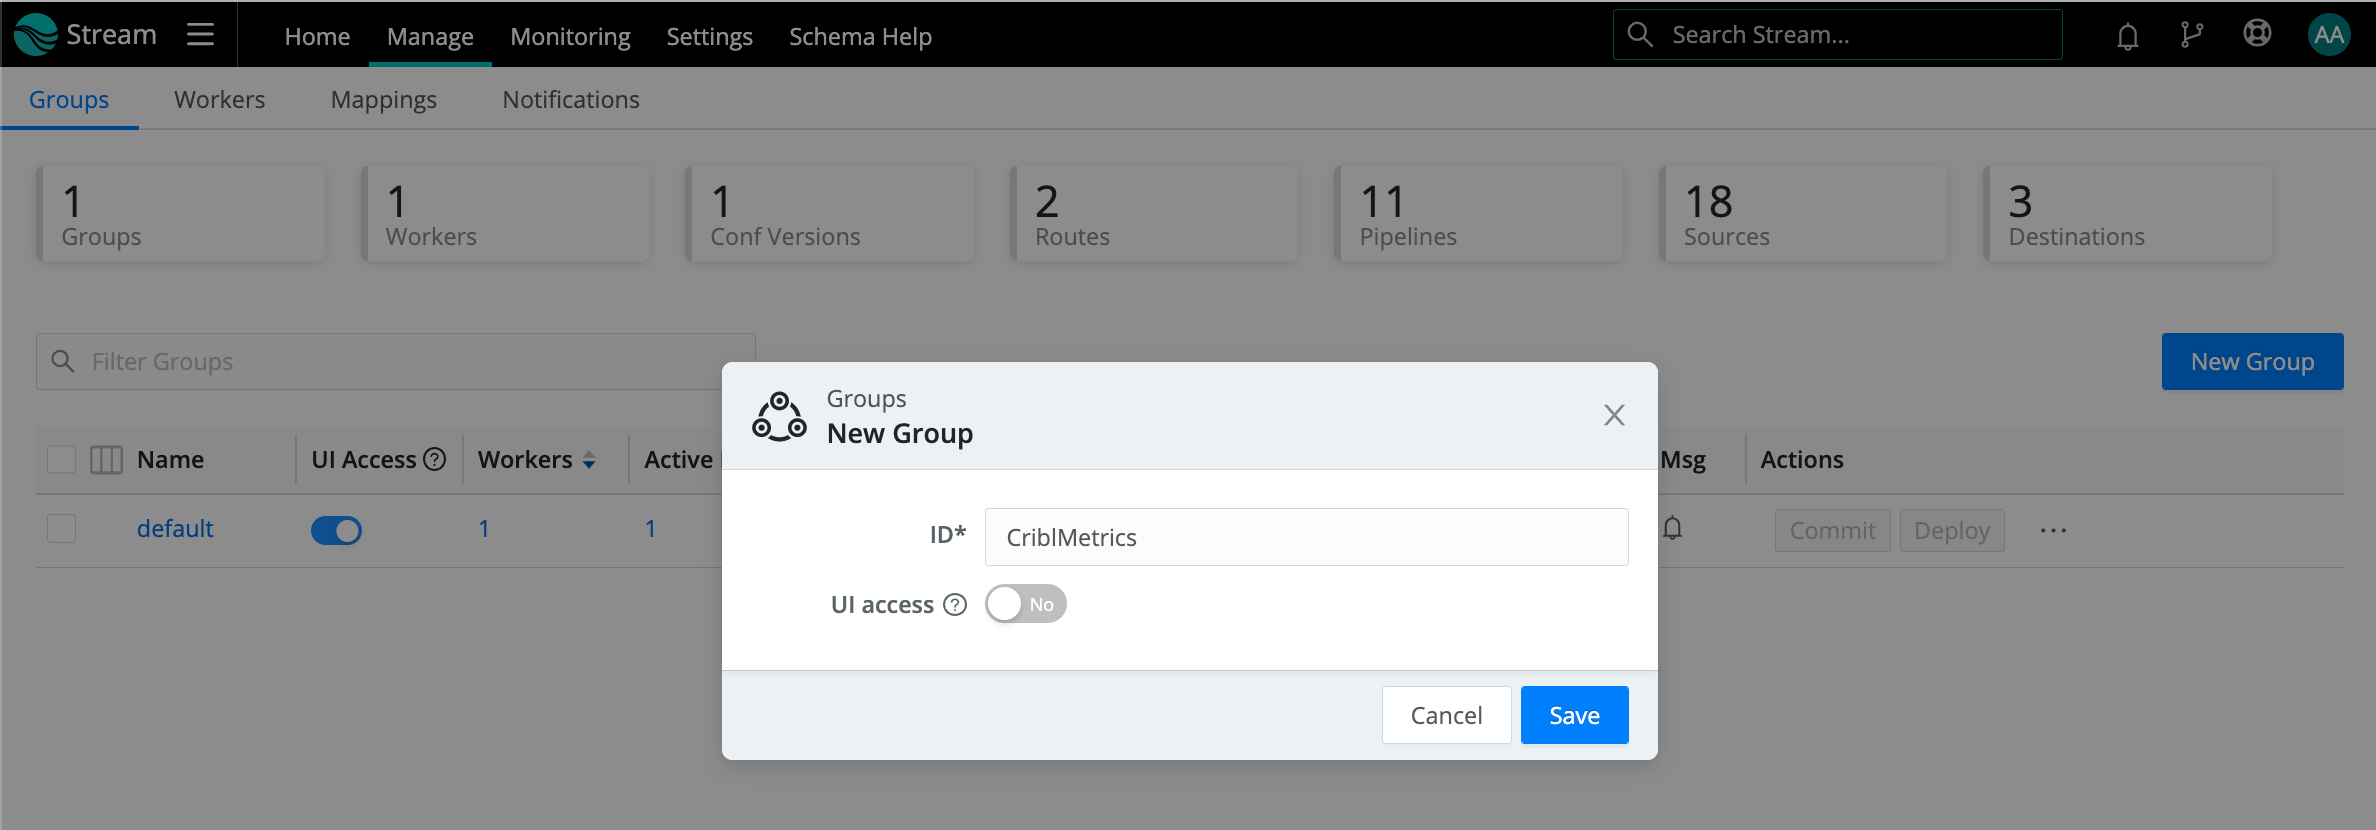Sort by the Workers column arrow
This screenshot has width=2376, height=830.
click(x=589, y=460)
